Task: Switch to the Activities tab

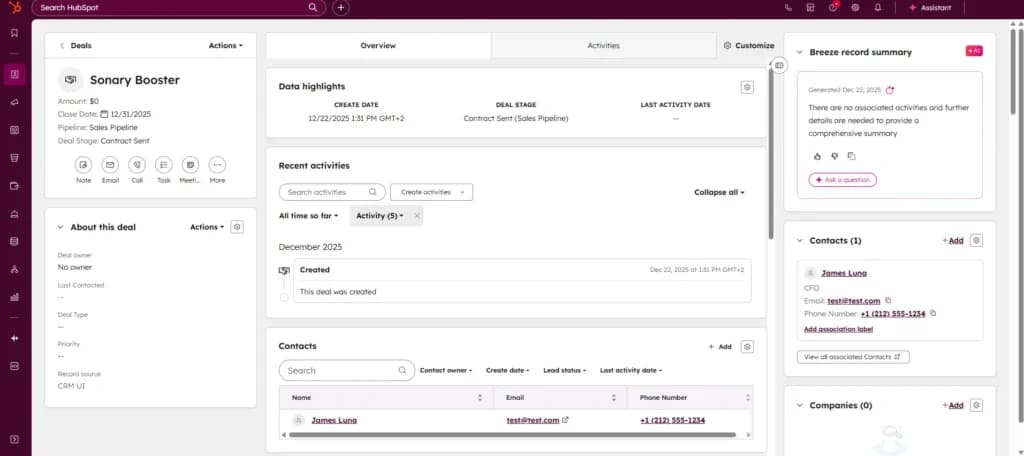Action: point(603,46)
